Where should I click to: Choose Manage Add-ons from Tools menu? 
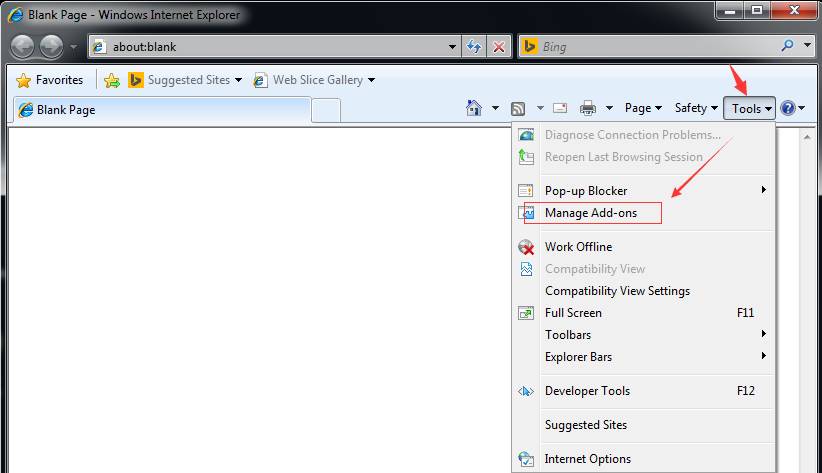[x=644, y=213]
